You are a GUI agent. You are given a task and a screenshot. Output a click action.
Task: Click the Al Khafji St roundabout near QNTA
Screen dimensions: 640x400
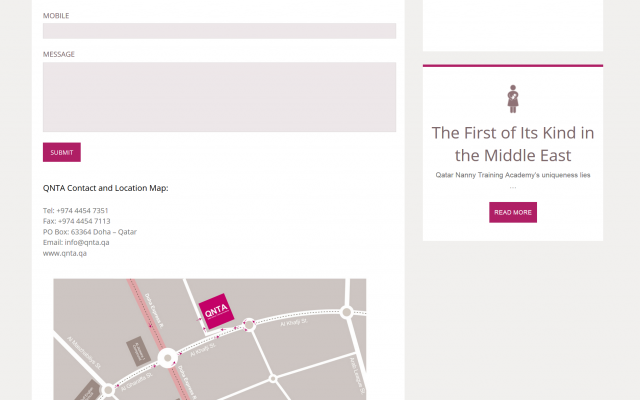(249, 323)
